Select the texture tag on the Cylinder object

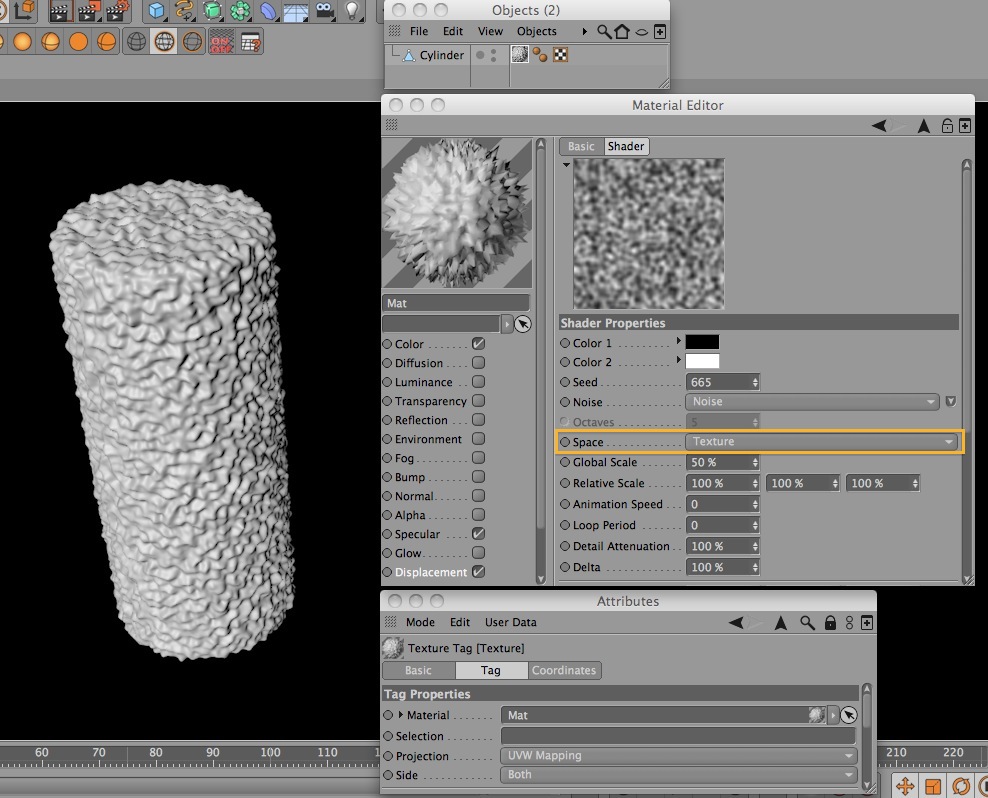pos(520,55)
